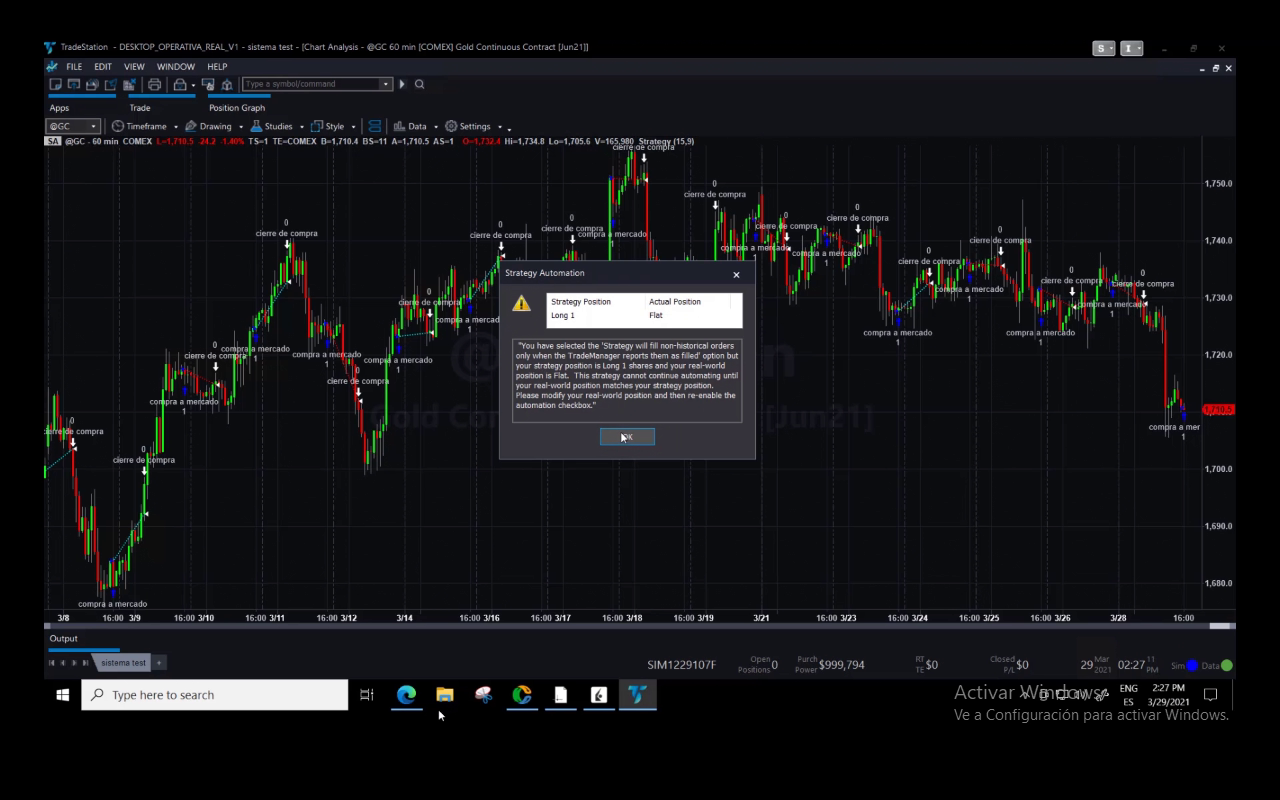1280x800 pixels.
Task: Click the Timeframe clock icon
Action: [118, 126]
